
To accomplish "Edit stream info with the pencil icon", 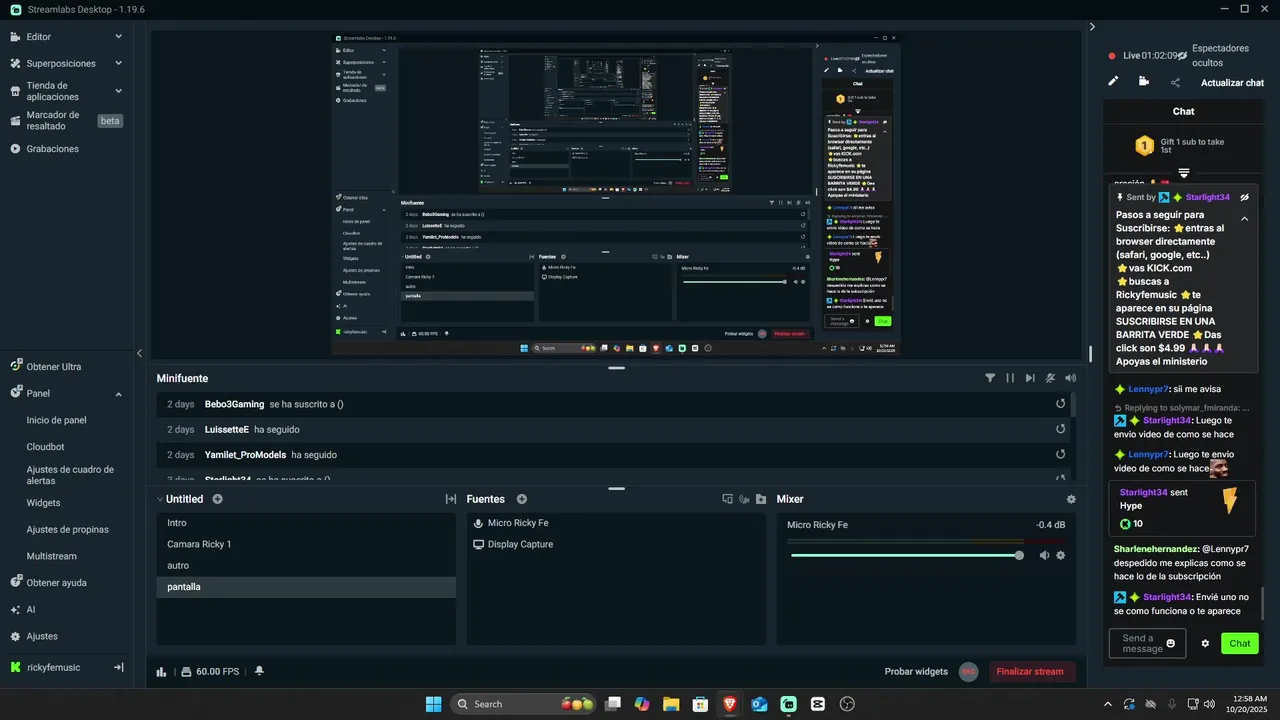I will click(1113, 82).
